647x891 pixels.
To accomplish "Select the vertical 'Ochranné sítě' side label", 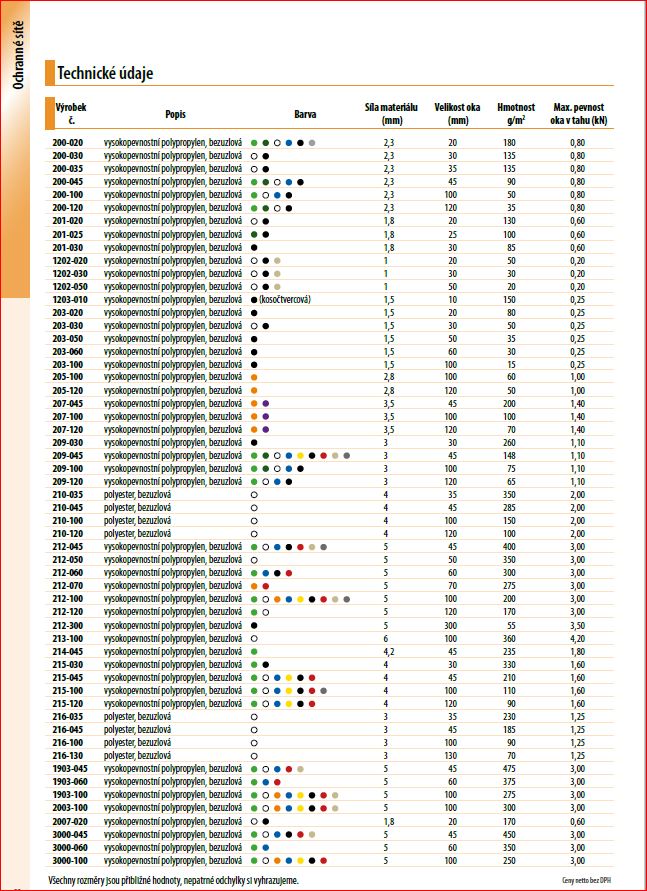I will pyautogui.click(x=19, y=55).
